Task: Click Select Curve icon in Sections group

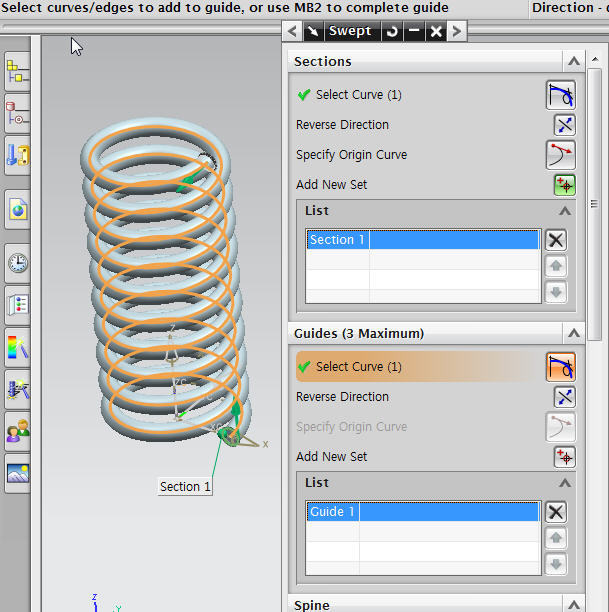Action: click(x=560, y=95)
